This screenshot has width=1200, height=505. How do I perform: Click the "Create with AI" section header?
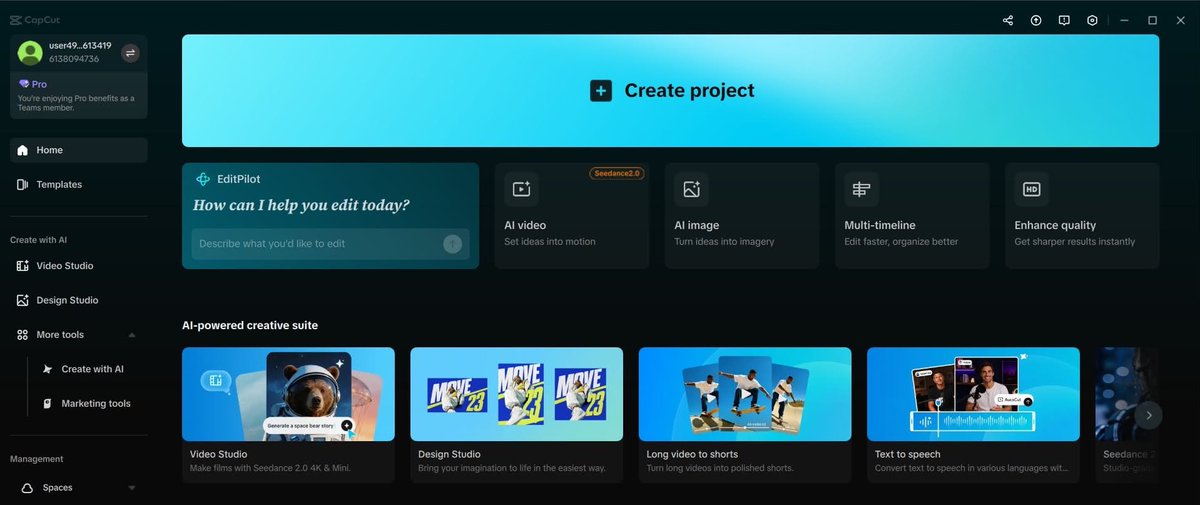tap(39, 240)
